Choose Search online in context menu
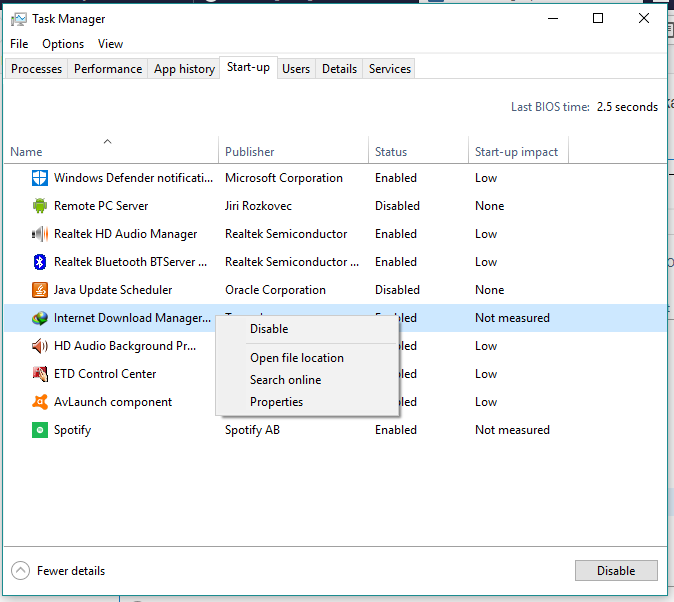This screenshot has width=674, height=602. [285, 380]
